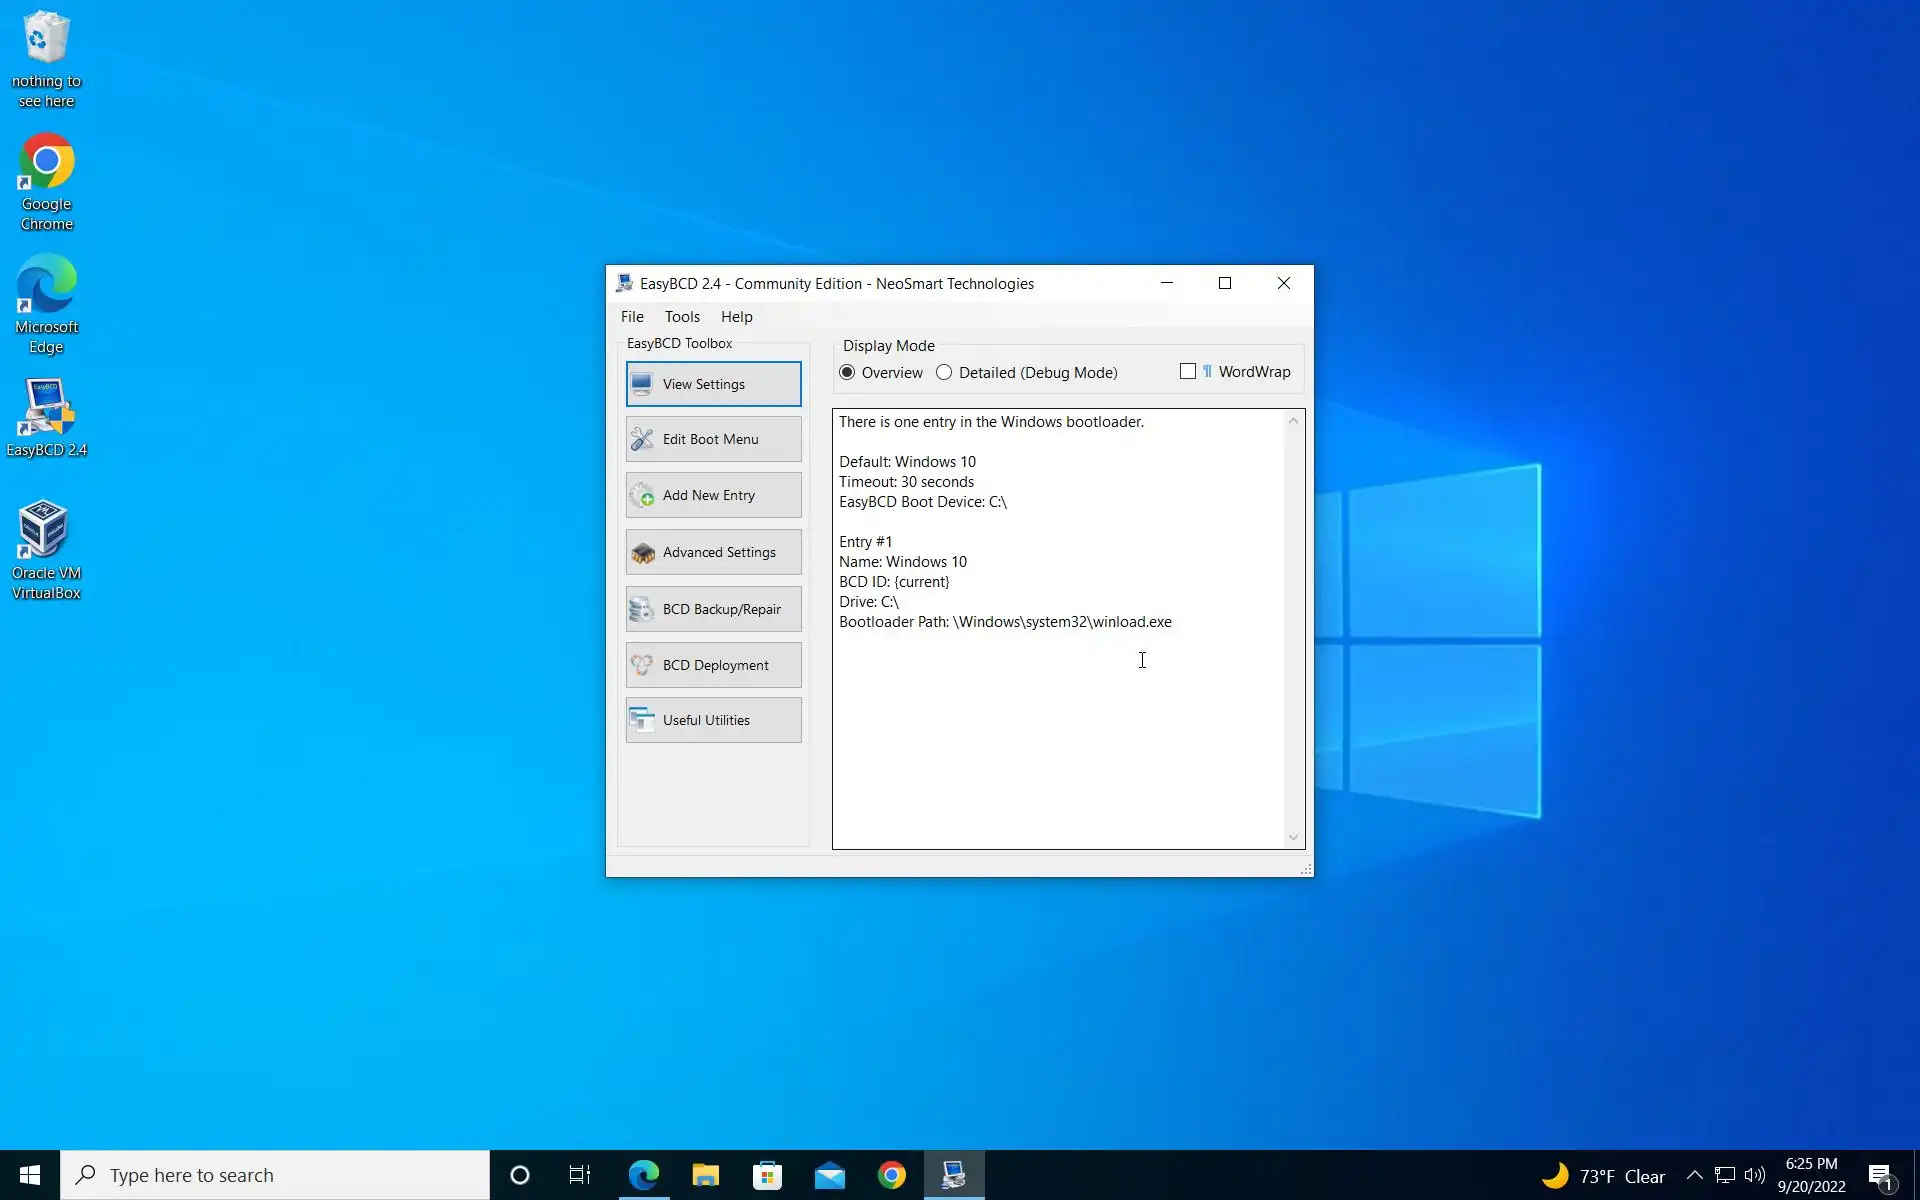Enable the WordWrap checkbox
This screenshot has width=1920, height=1200.
click(x=1188, y=371)
